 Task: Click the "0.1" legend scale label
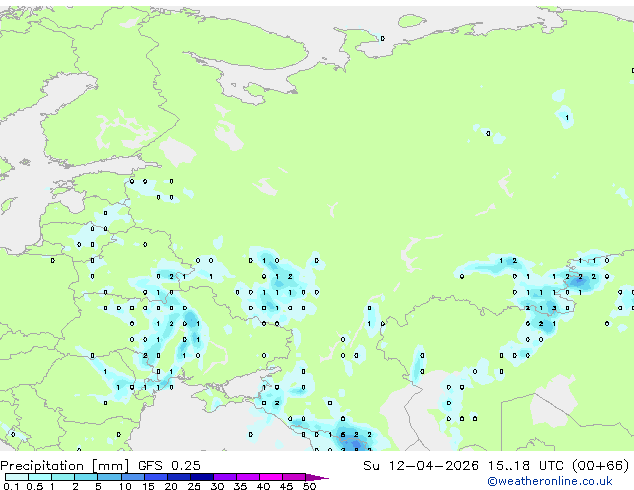11,486
